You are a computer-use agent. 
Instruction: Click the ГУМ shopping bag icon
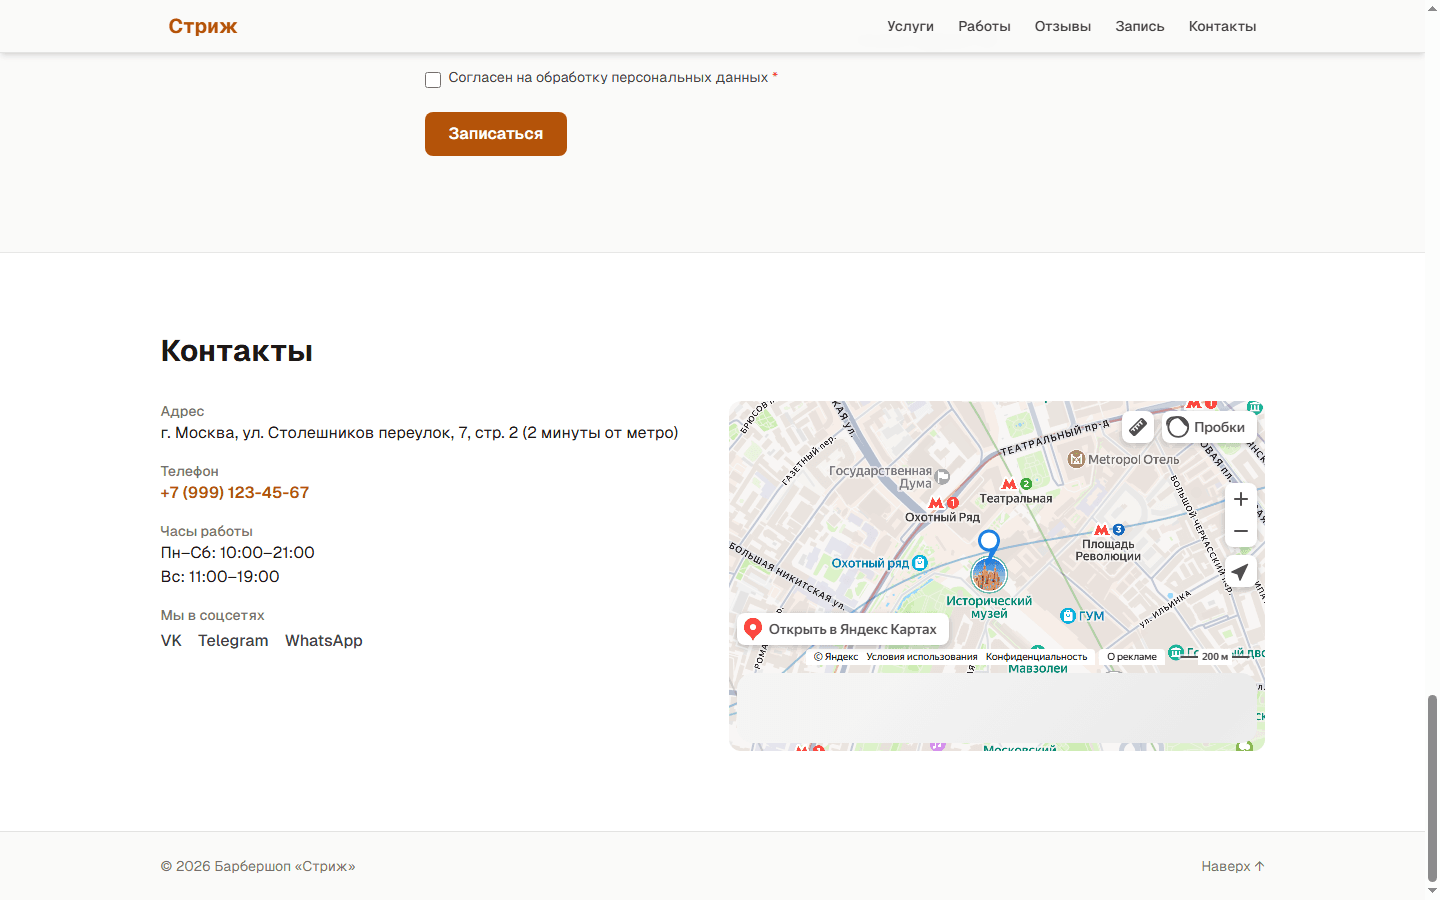(1067, 616)
